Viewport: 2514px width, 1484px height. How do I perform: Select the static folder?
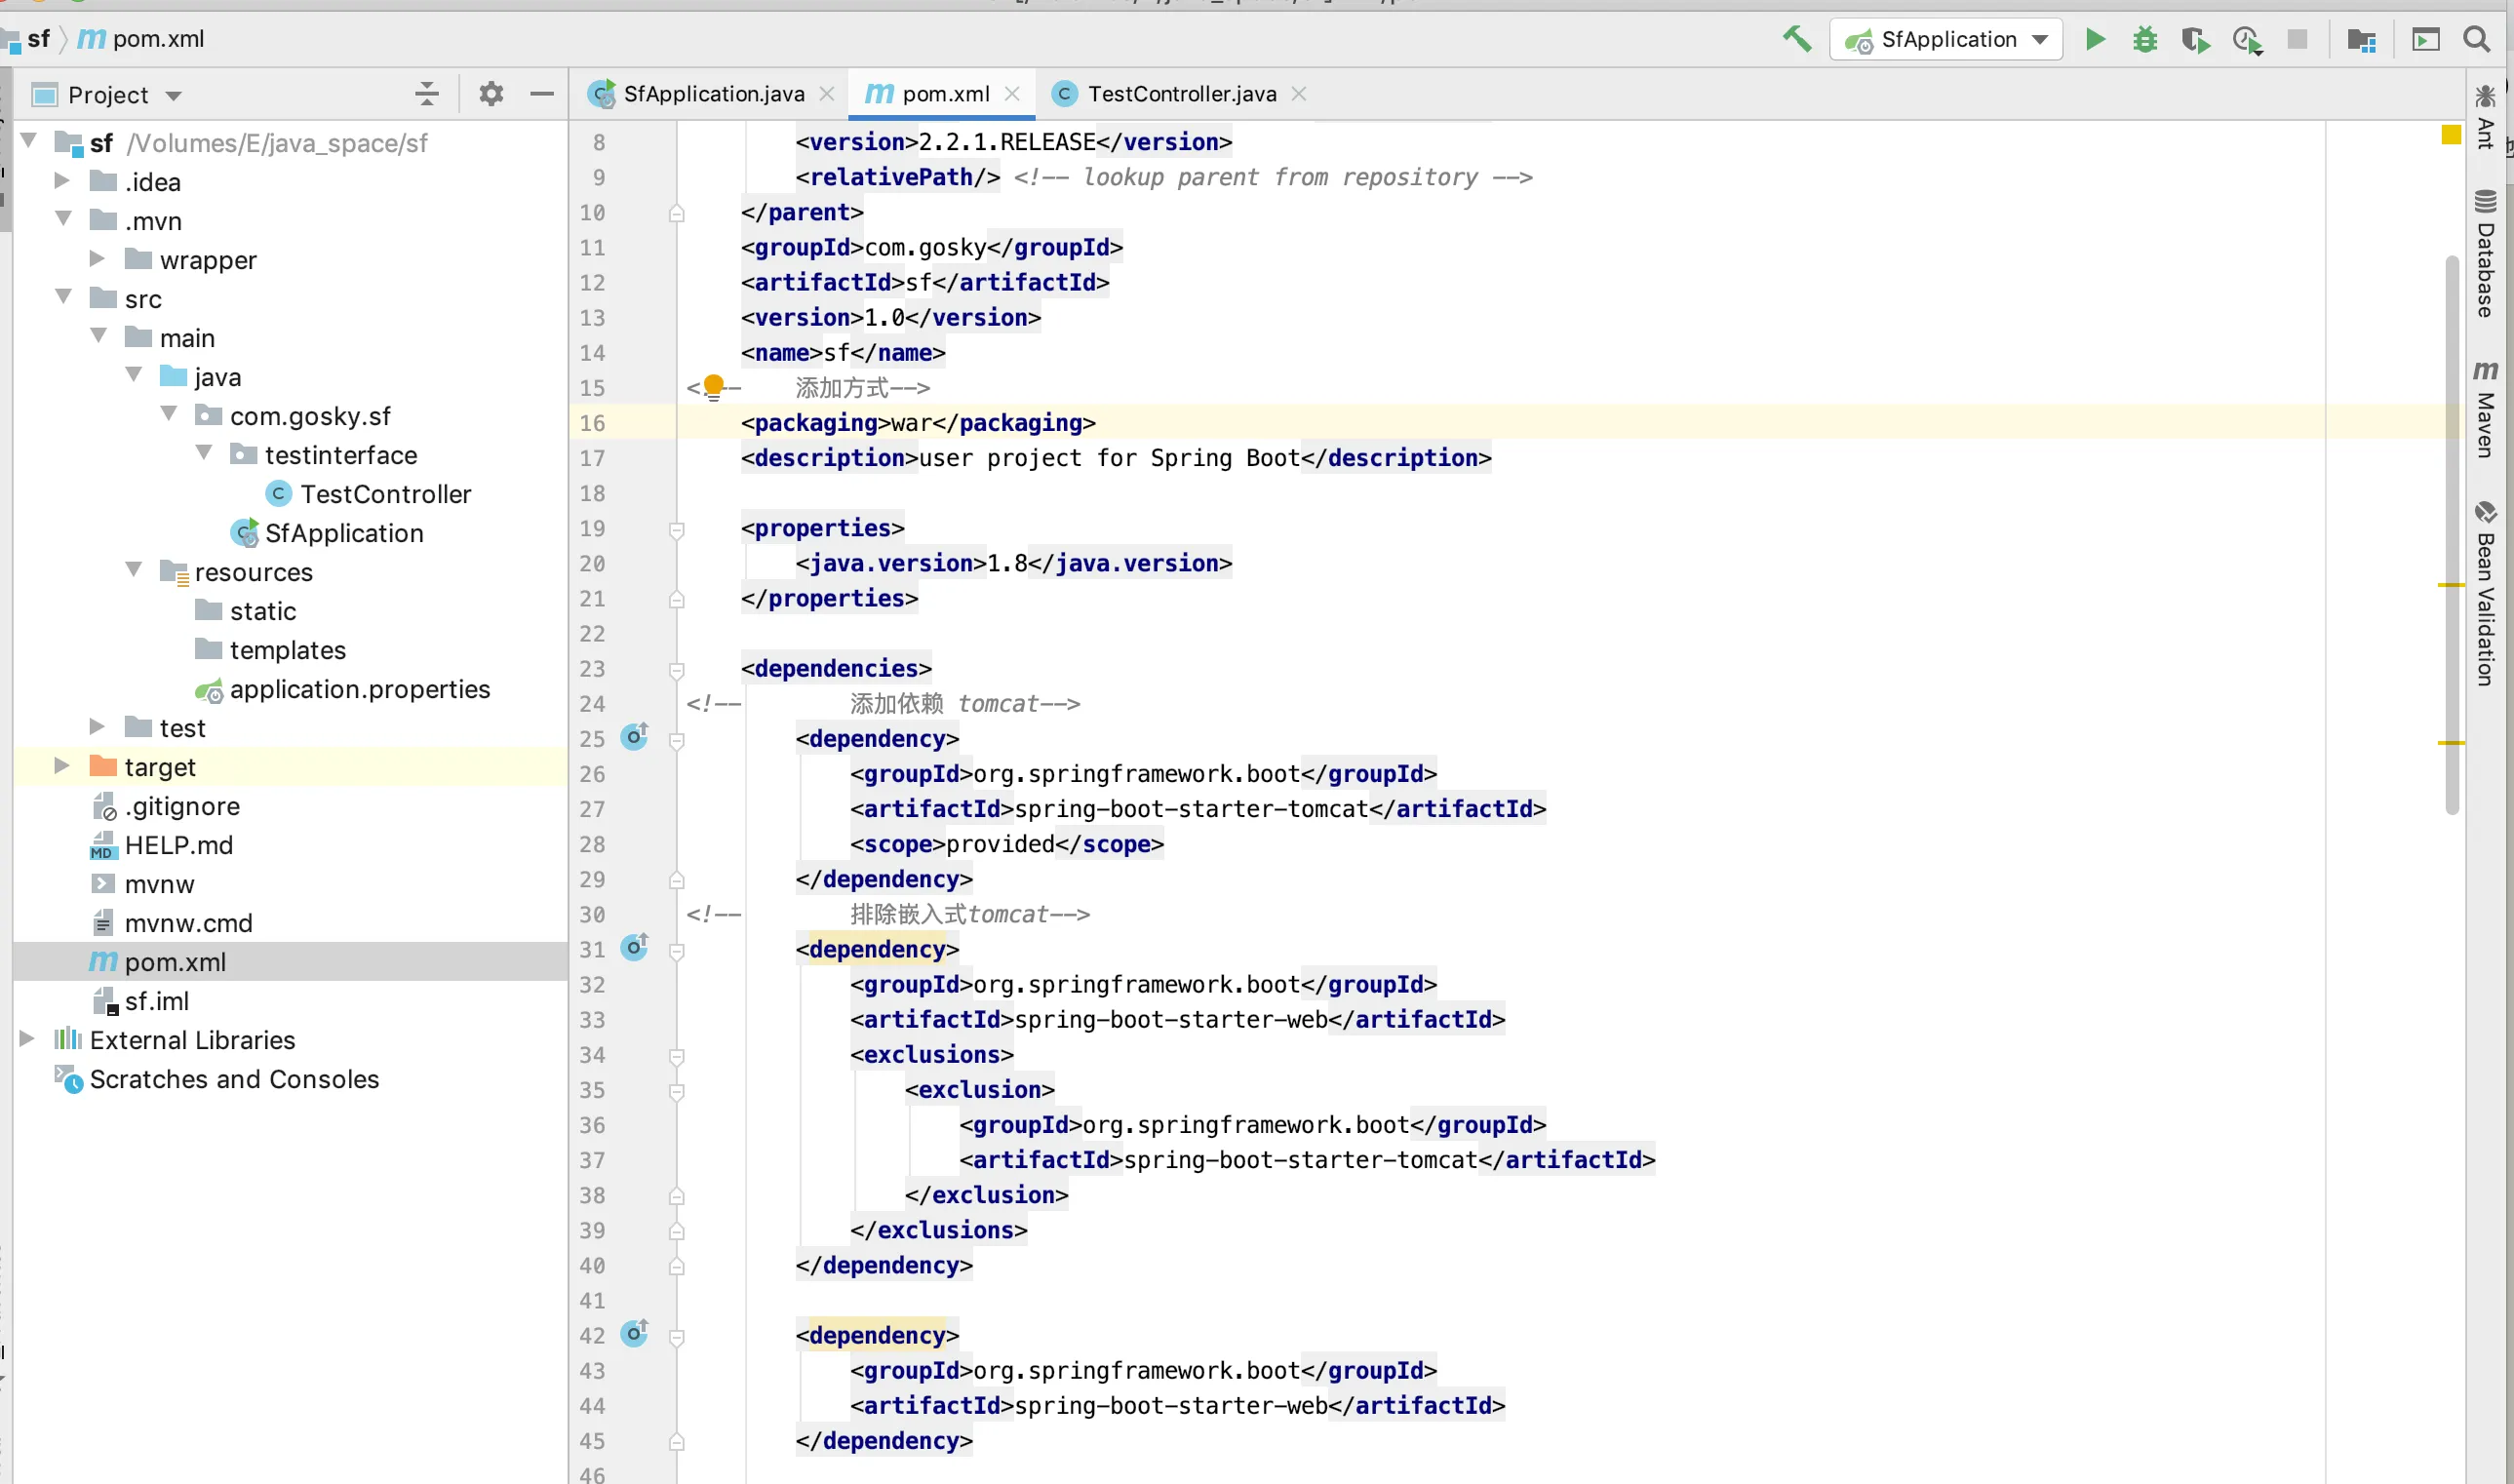262,611
